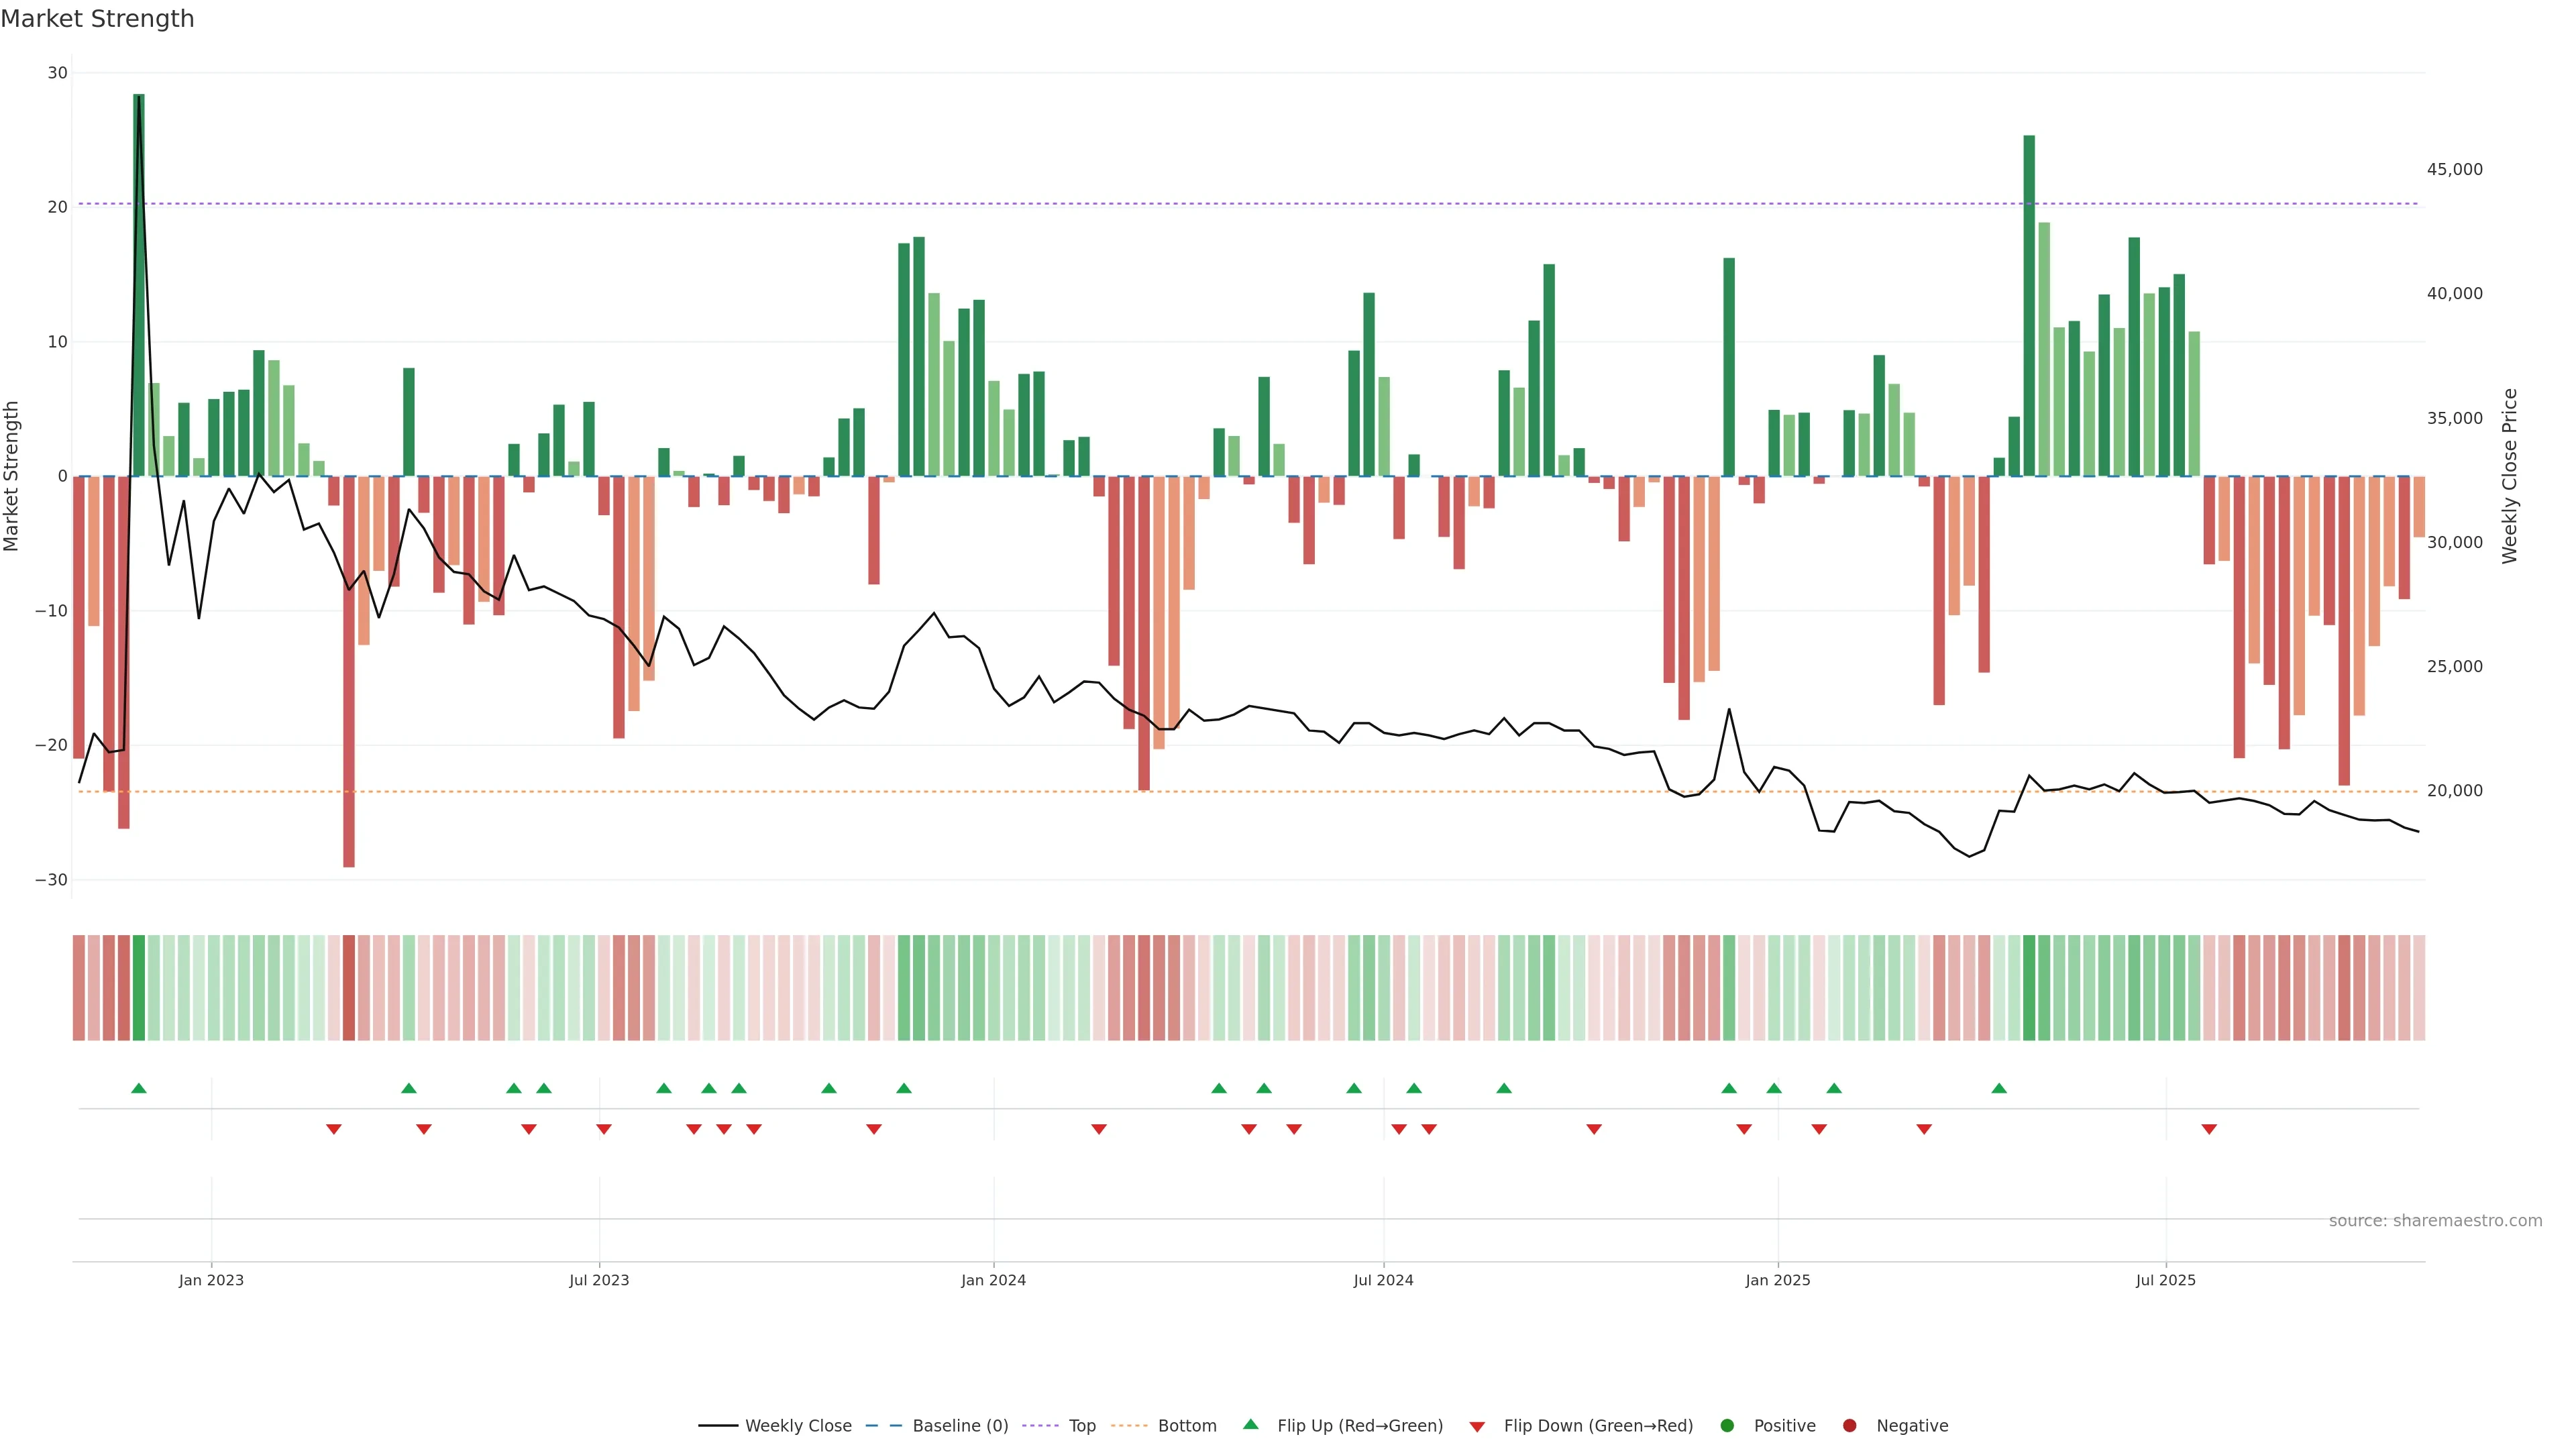Image resolution: width=2576 pixels, height=1449 pixels.
Task: Click the last green flip-up triangle marker
Action: [x=1999, y=1088]
